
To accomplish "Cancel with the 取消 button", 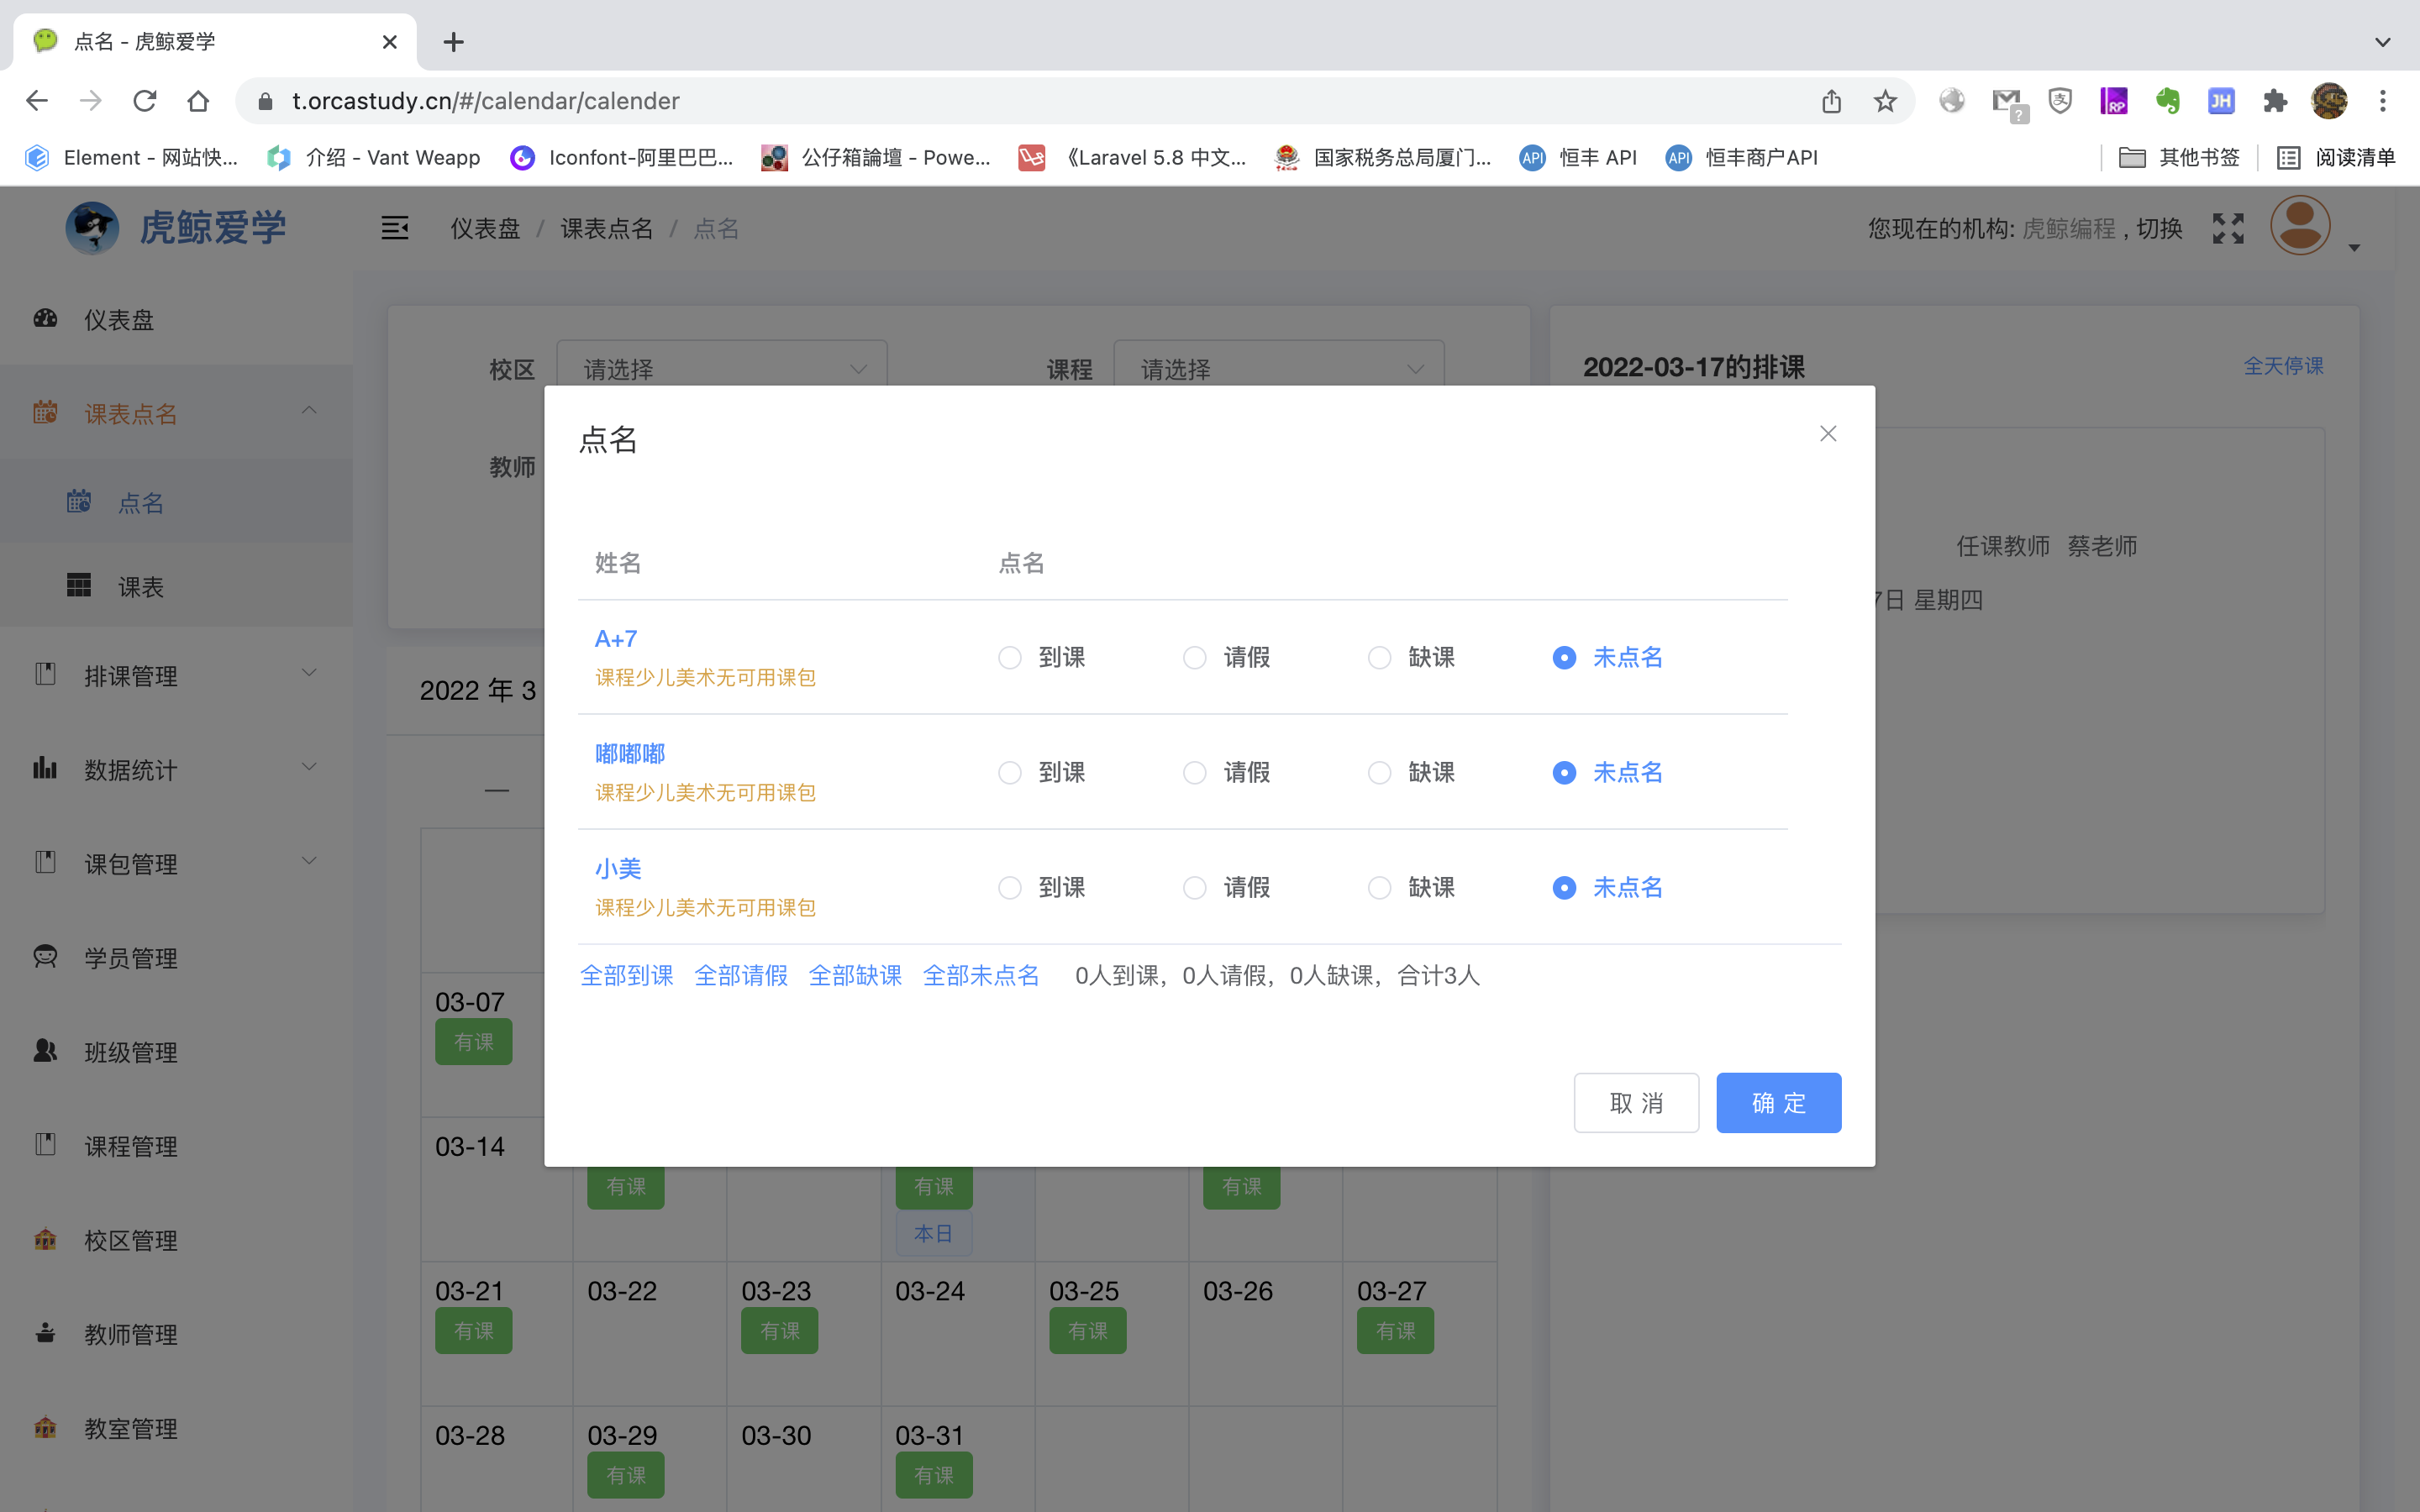I will coord(1636,1102).
